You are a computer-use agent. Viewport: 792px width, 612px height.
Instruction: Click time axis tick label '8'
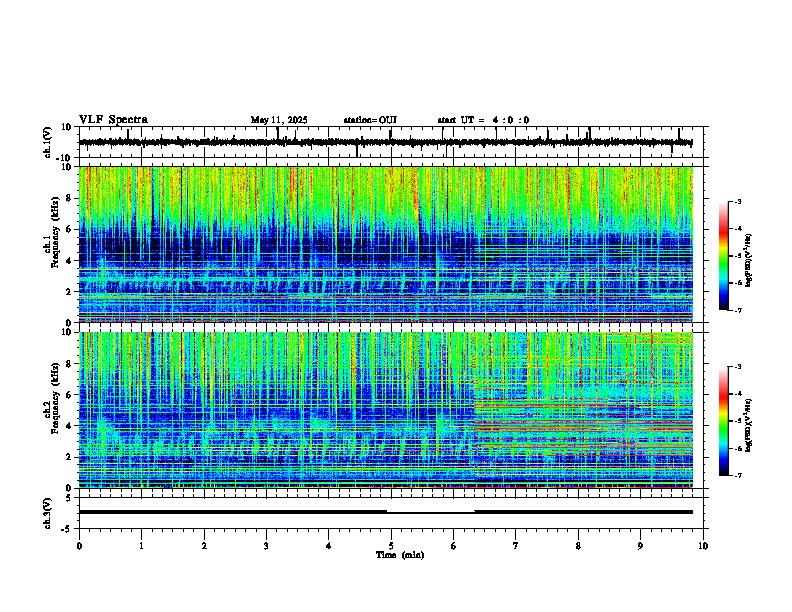[578, 546]
